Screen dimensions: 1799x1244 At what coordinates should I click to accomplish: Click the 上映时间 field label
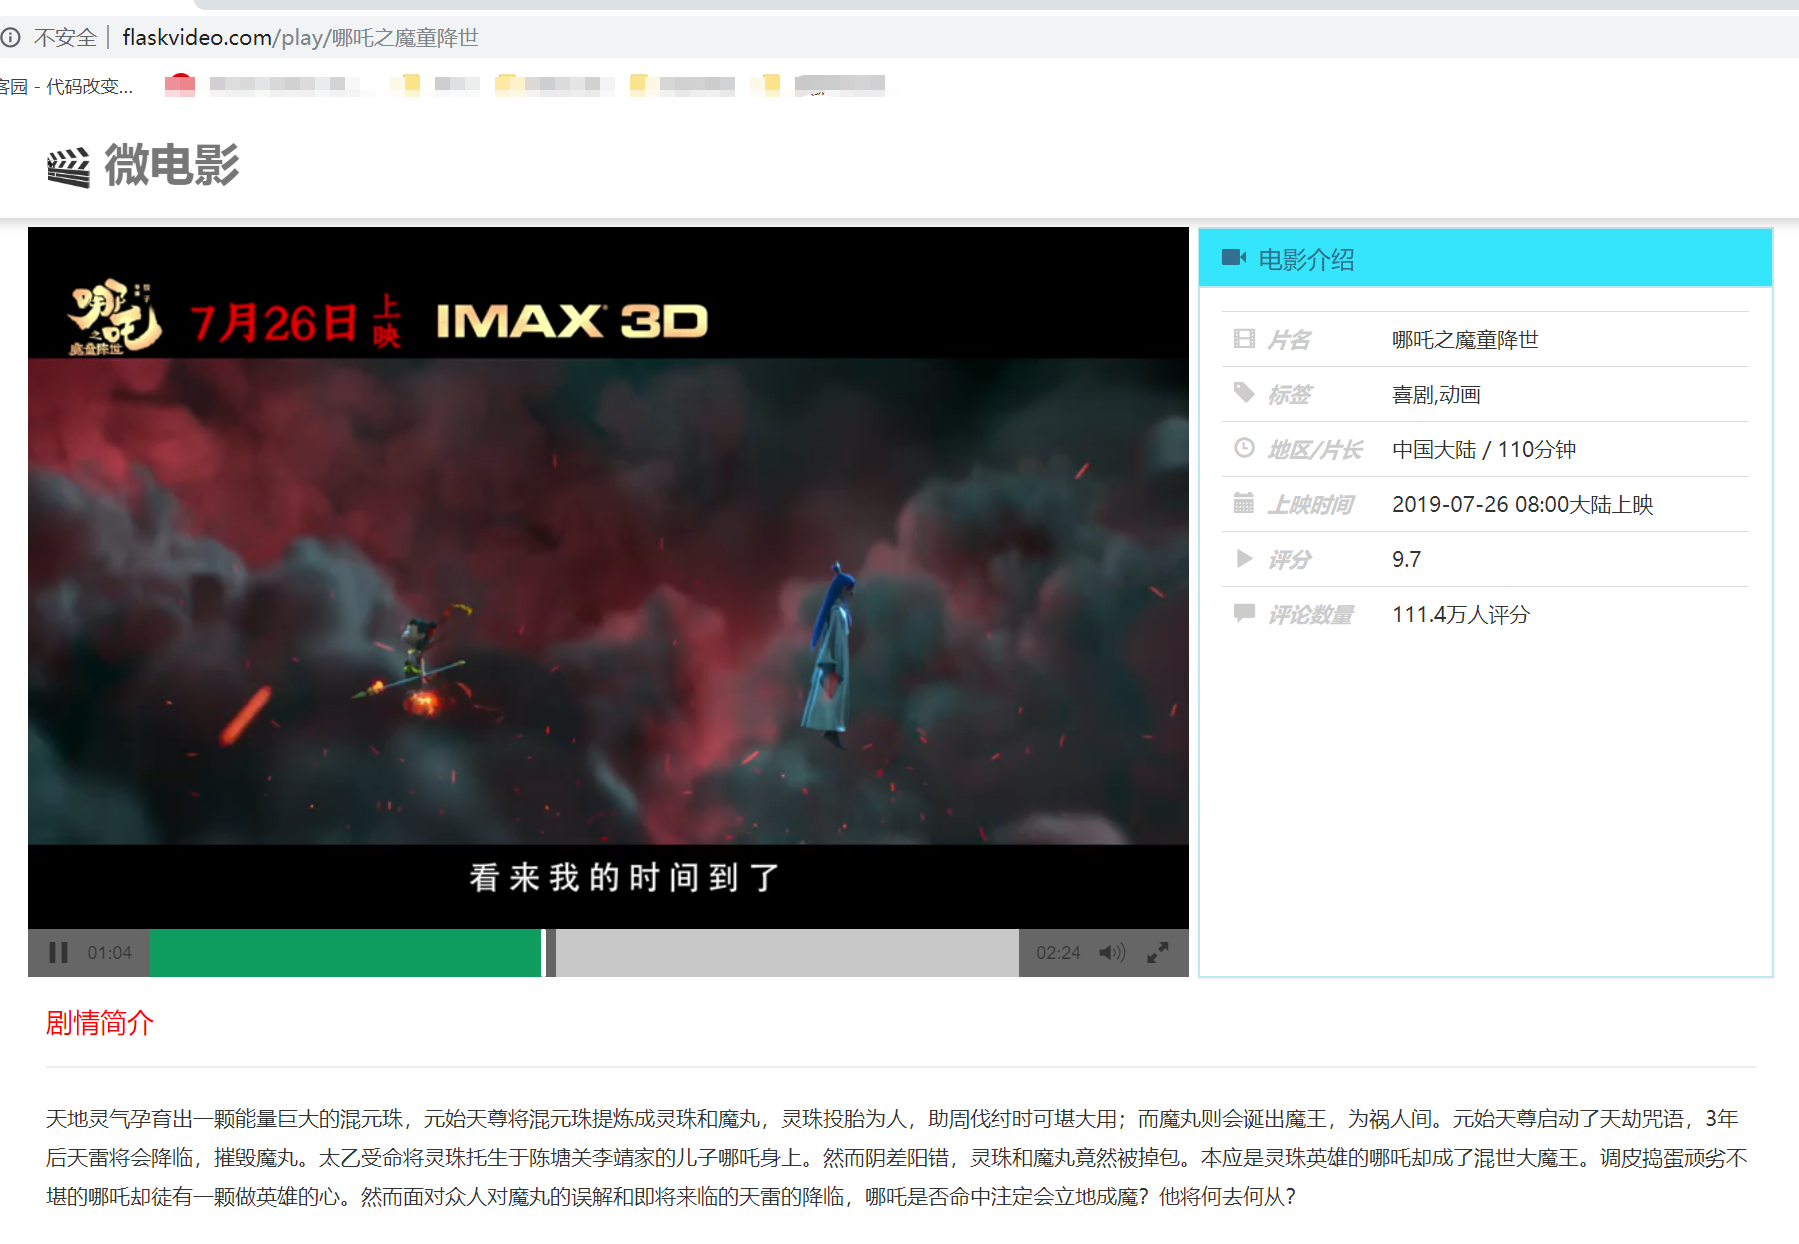coord(1311,505)
